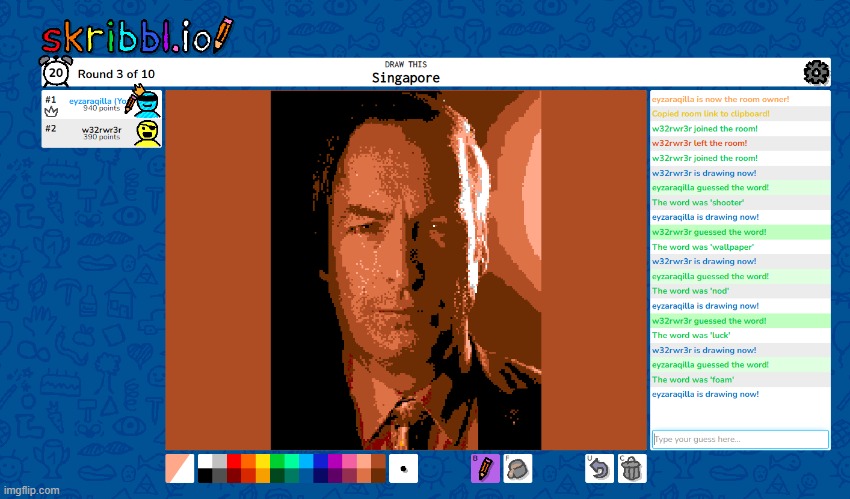
Task: Click 'eyzaraqilla is now the room owner!' message
Action: coord(720,99)
